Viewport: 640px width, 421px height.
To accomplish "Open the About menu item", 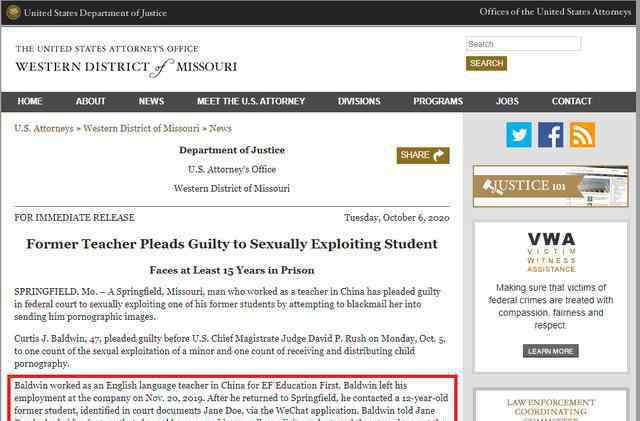I will click(x=91, y=101).
